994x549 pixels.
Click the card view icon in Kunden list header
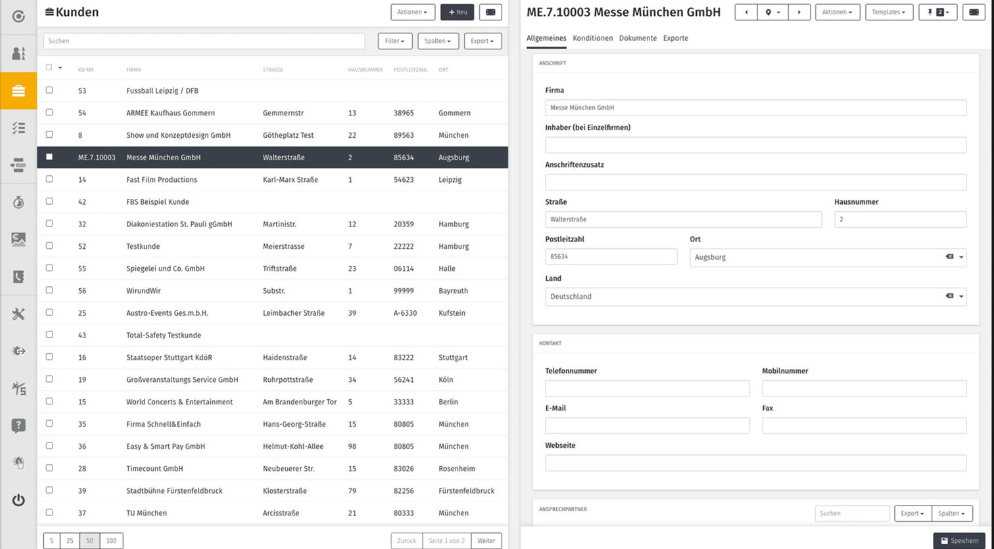[x=490, y=12]
